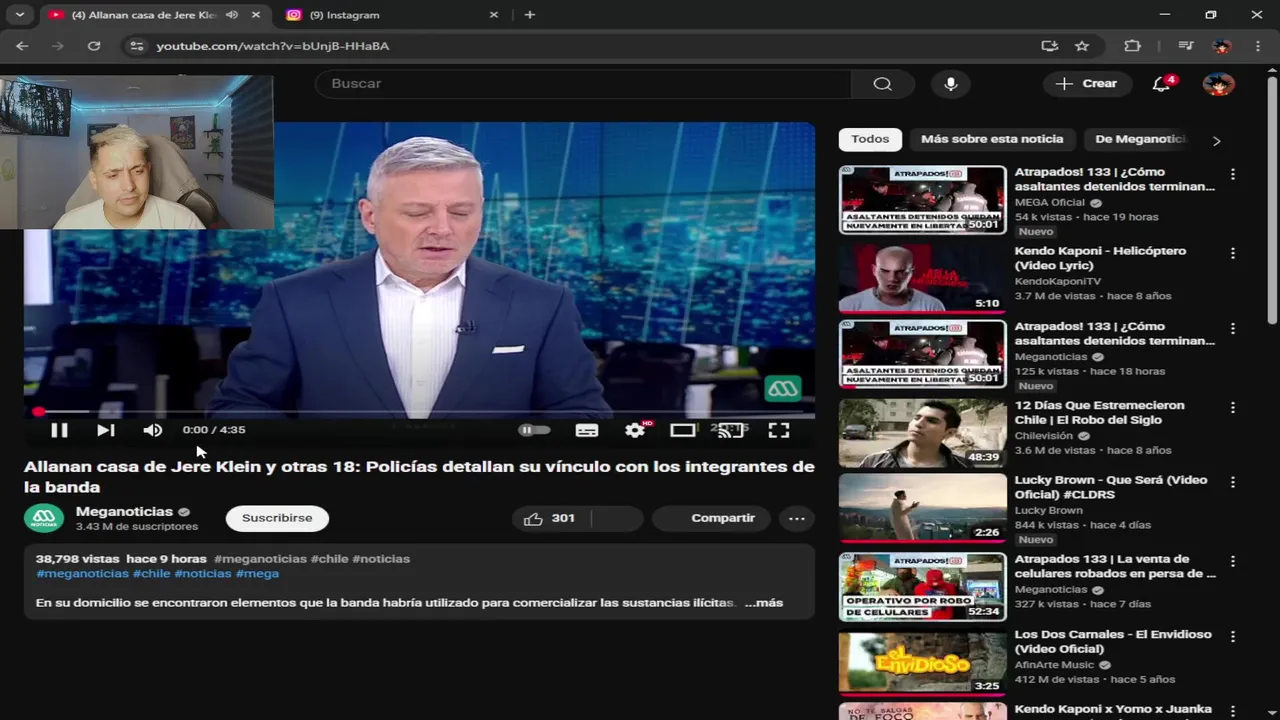The image size is (1280, 720).
Task: Cast video to TV
Action: click(x=731, y=430)
